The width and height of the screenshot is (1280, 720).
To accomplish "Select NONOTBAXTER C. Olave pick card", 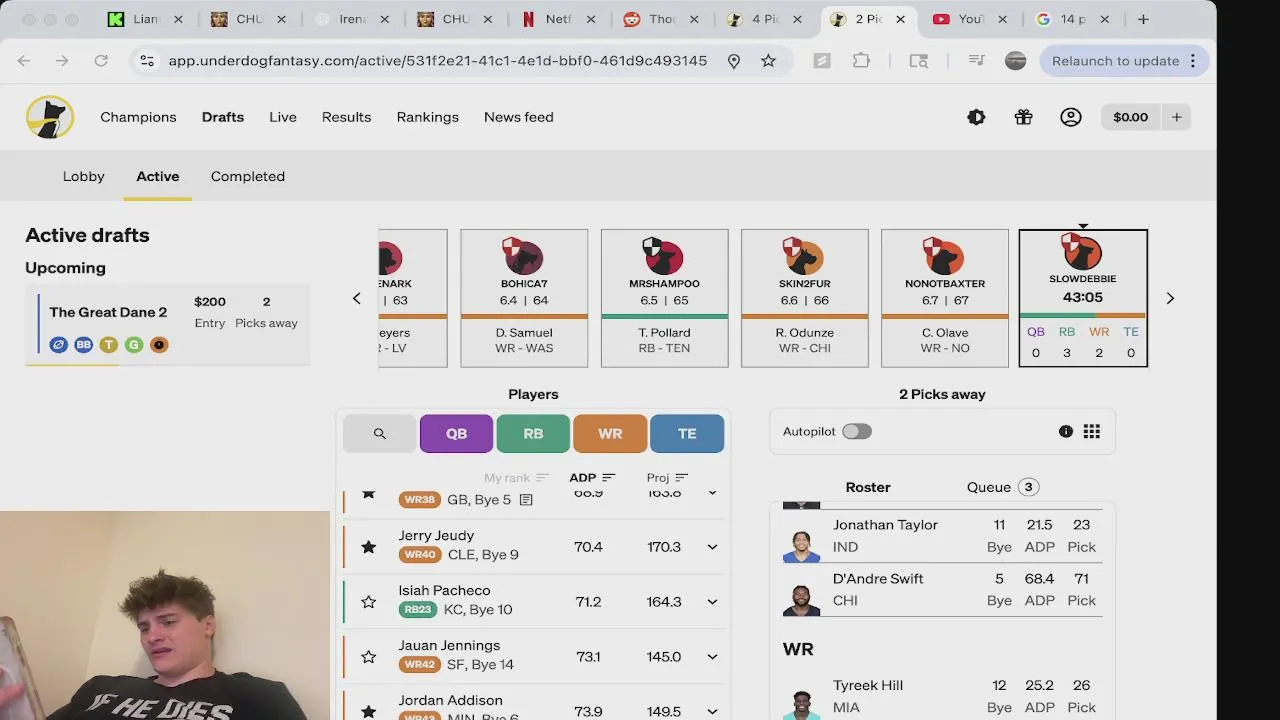I will click(x=945, y=298).
